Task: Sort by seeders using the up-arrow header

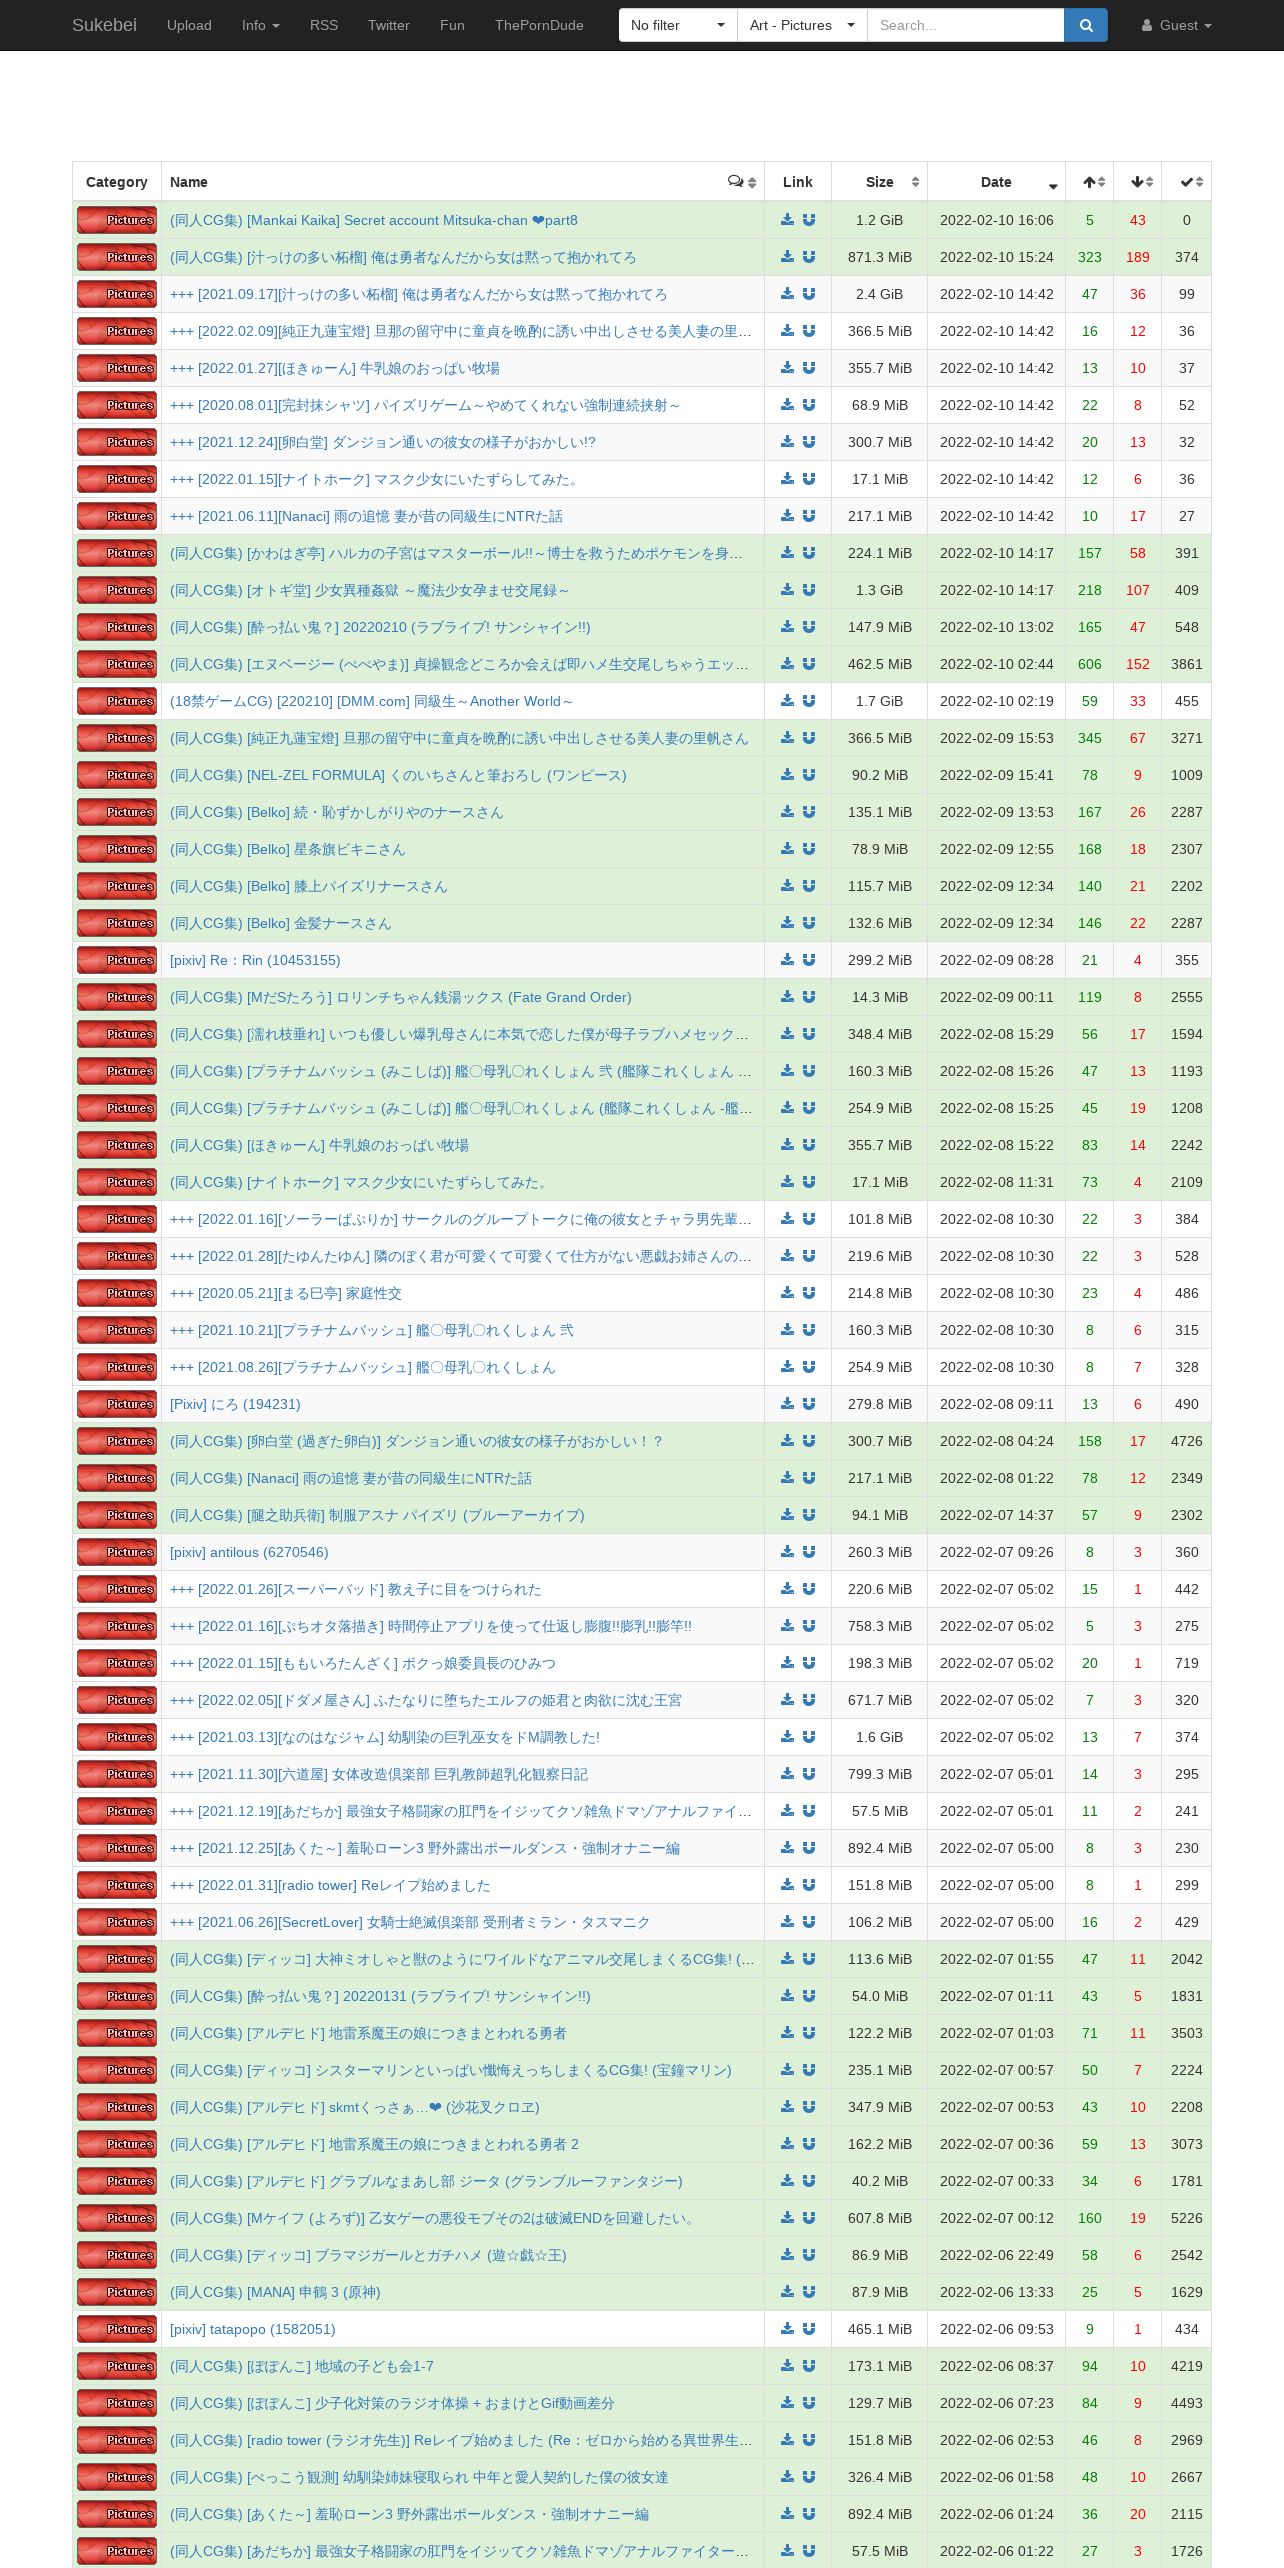Action: pyautogui.click(x=1090, y=182)
